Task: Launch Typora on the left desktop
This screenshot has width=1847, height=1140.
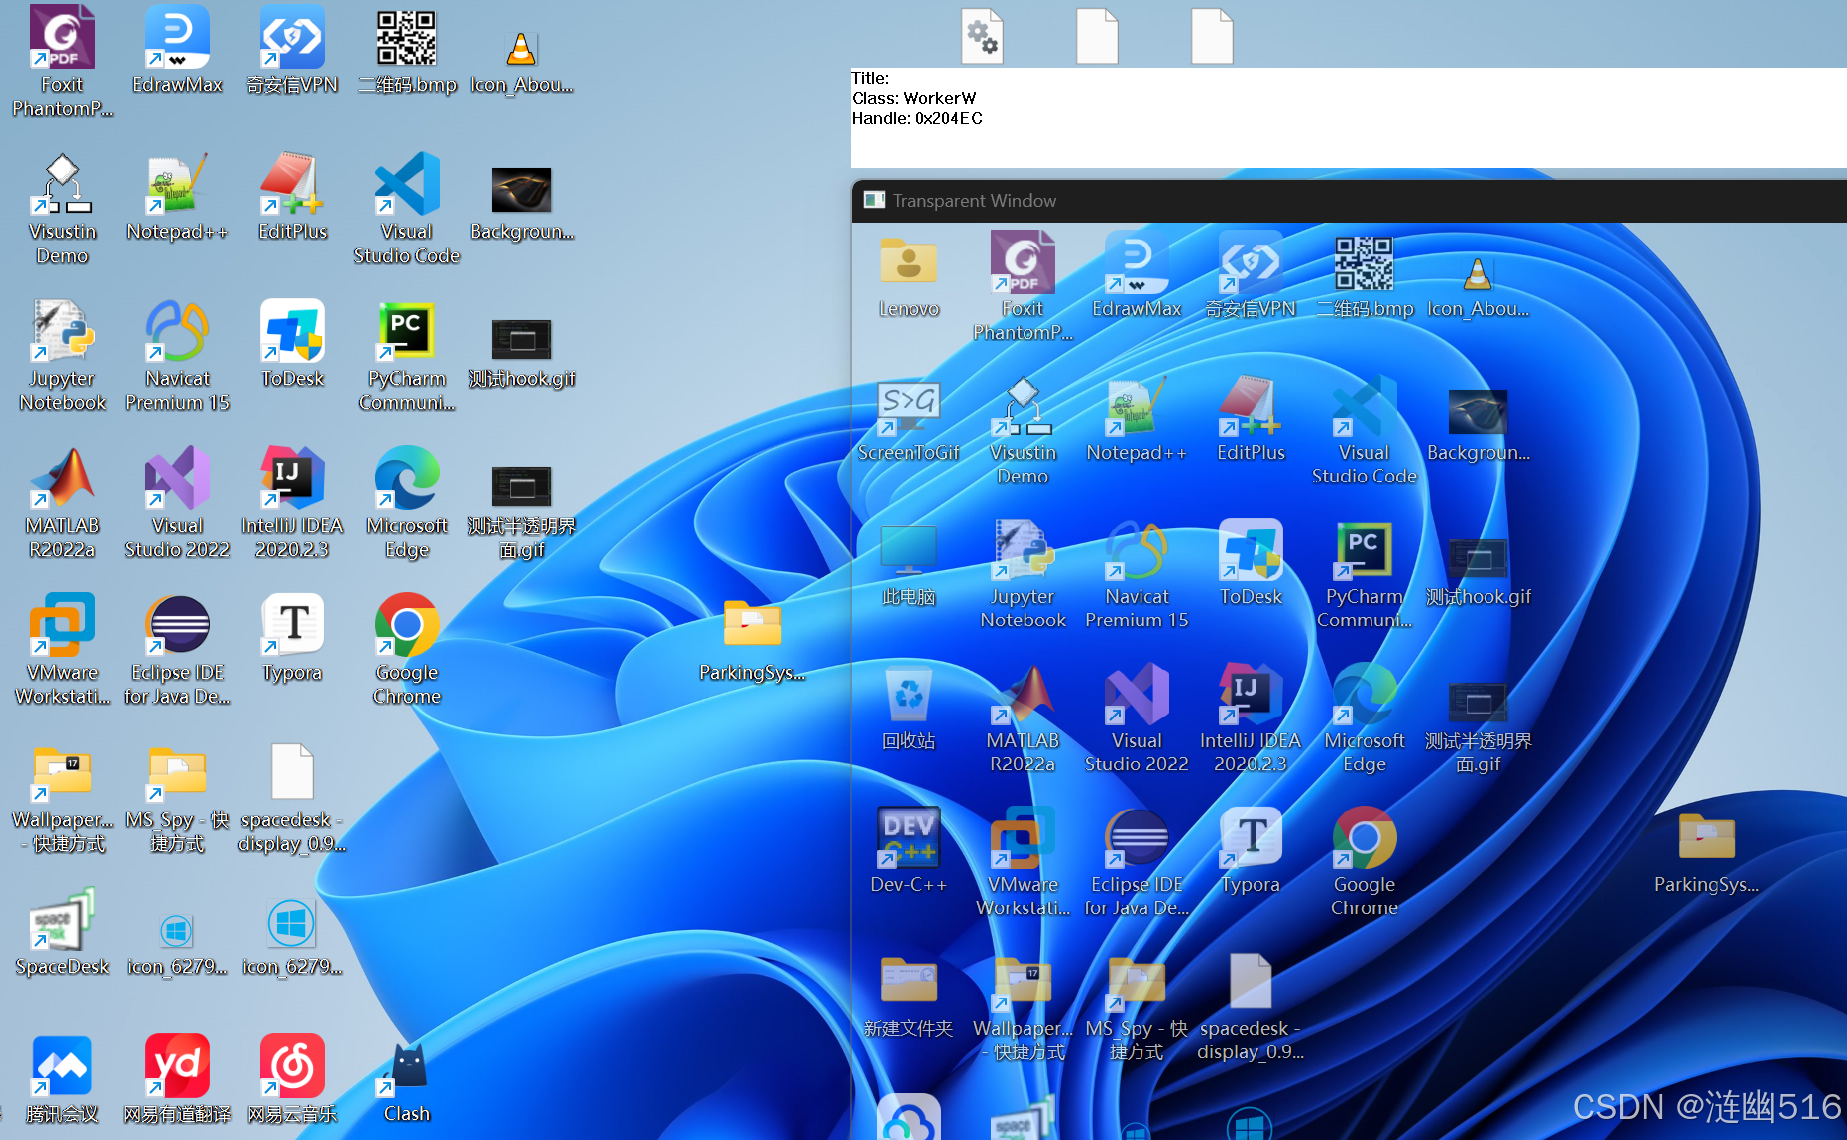Action: pyautogui.click(x=292, y=638)
